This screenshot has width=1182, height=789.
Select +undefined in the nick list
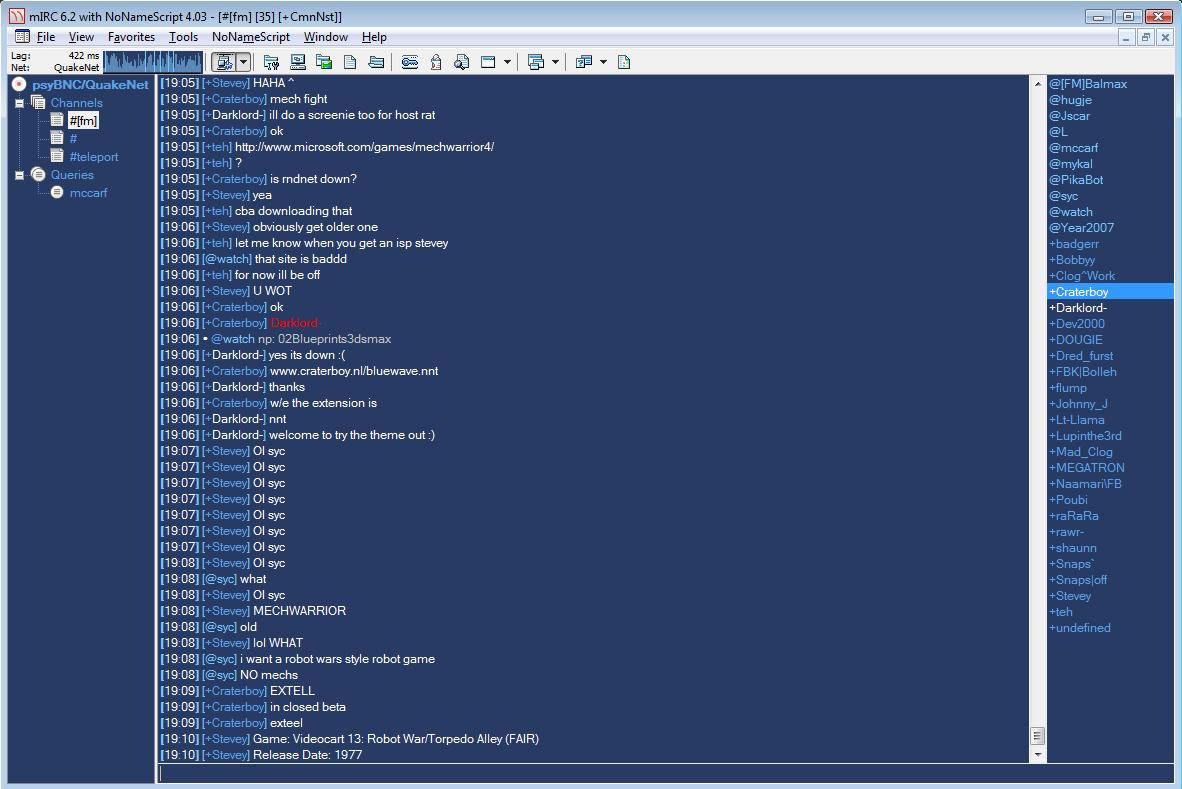pos(1079,628)
